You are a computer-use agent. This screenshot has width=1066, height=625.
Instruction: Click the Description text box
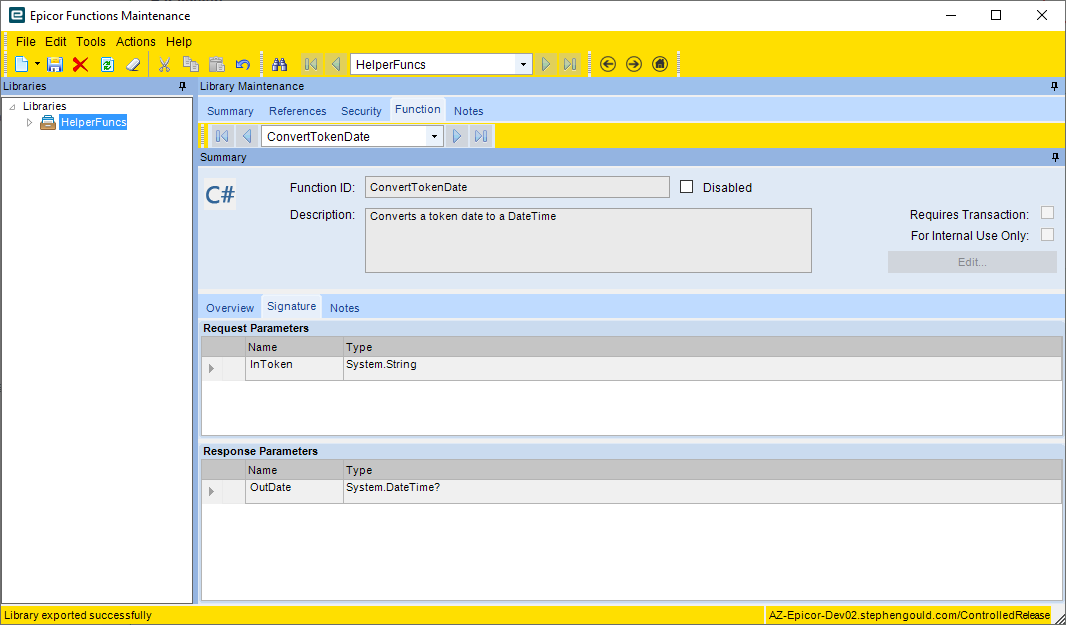[x=588, y=240]
